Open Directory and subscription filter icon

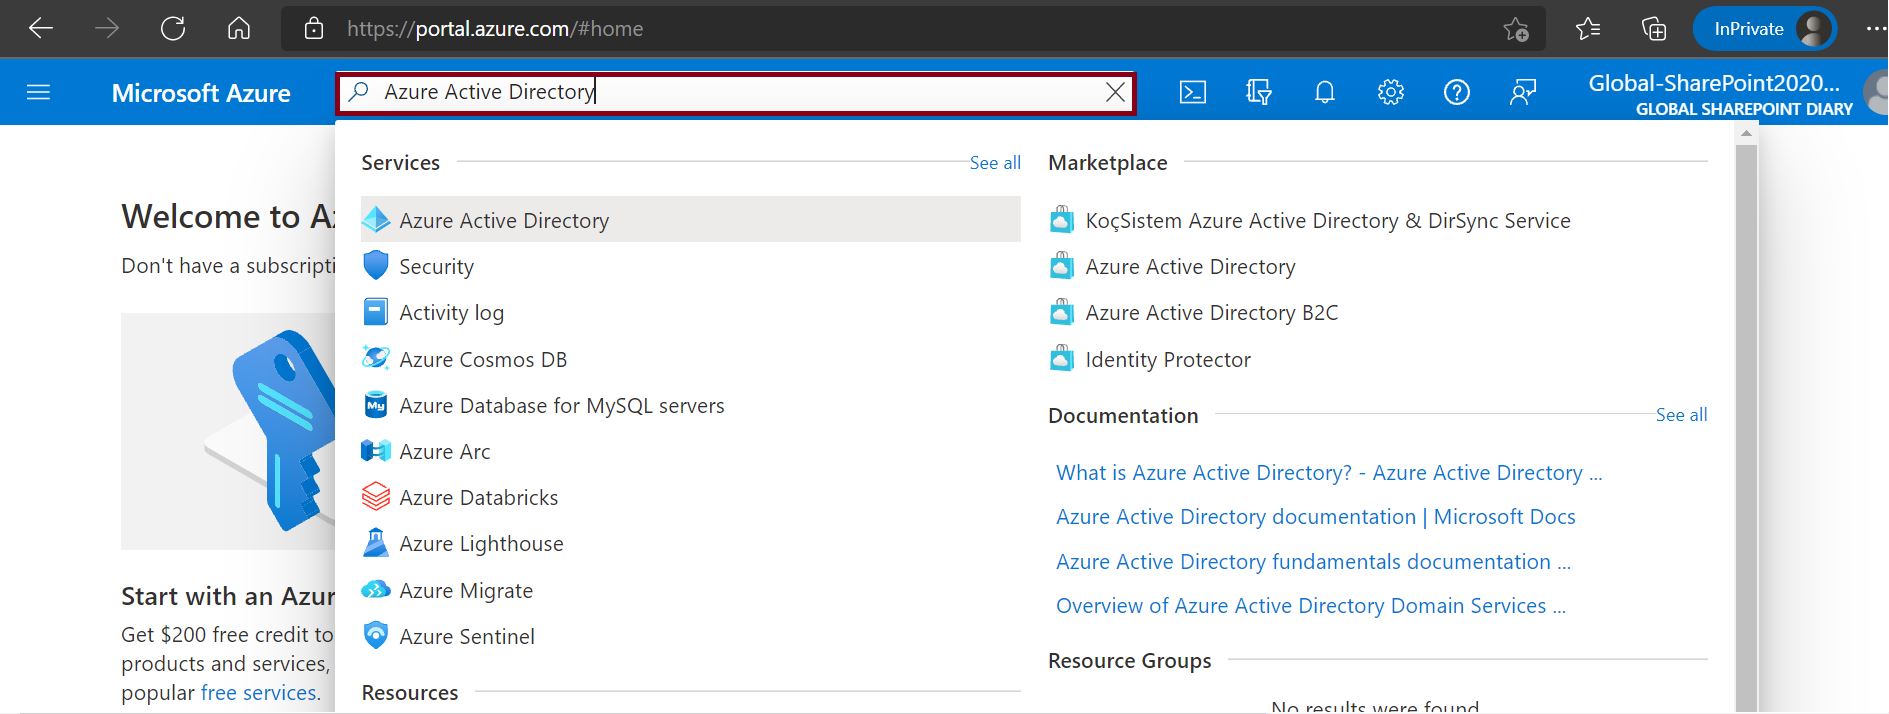[x=1259, y=93]
